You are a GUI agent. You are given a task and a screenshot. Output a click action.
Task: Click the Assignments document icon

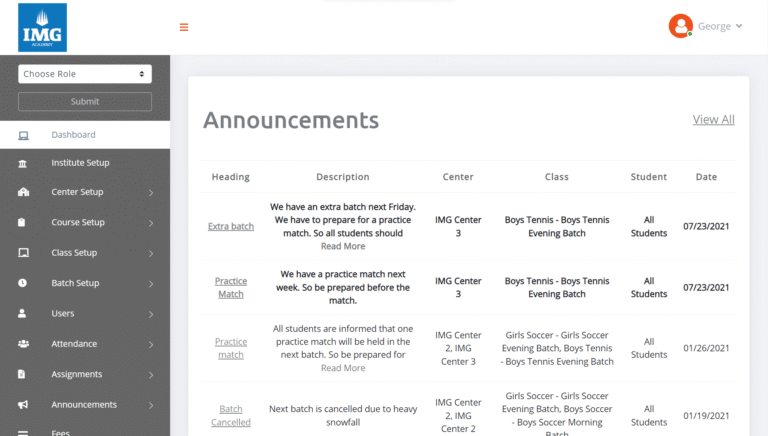(23, 374)
